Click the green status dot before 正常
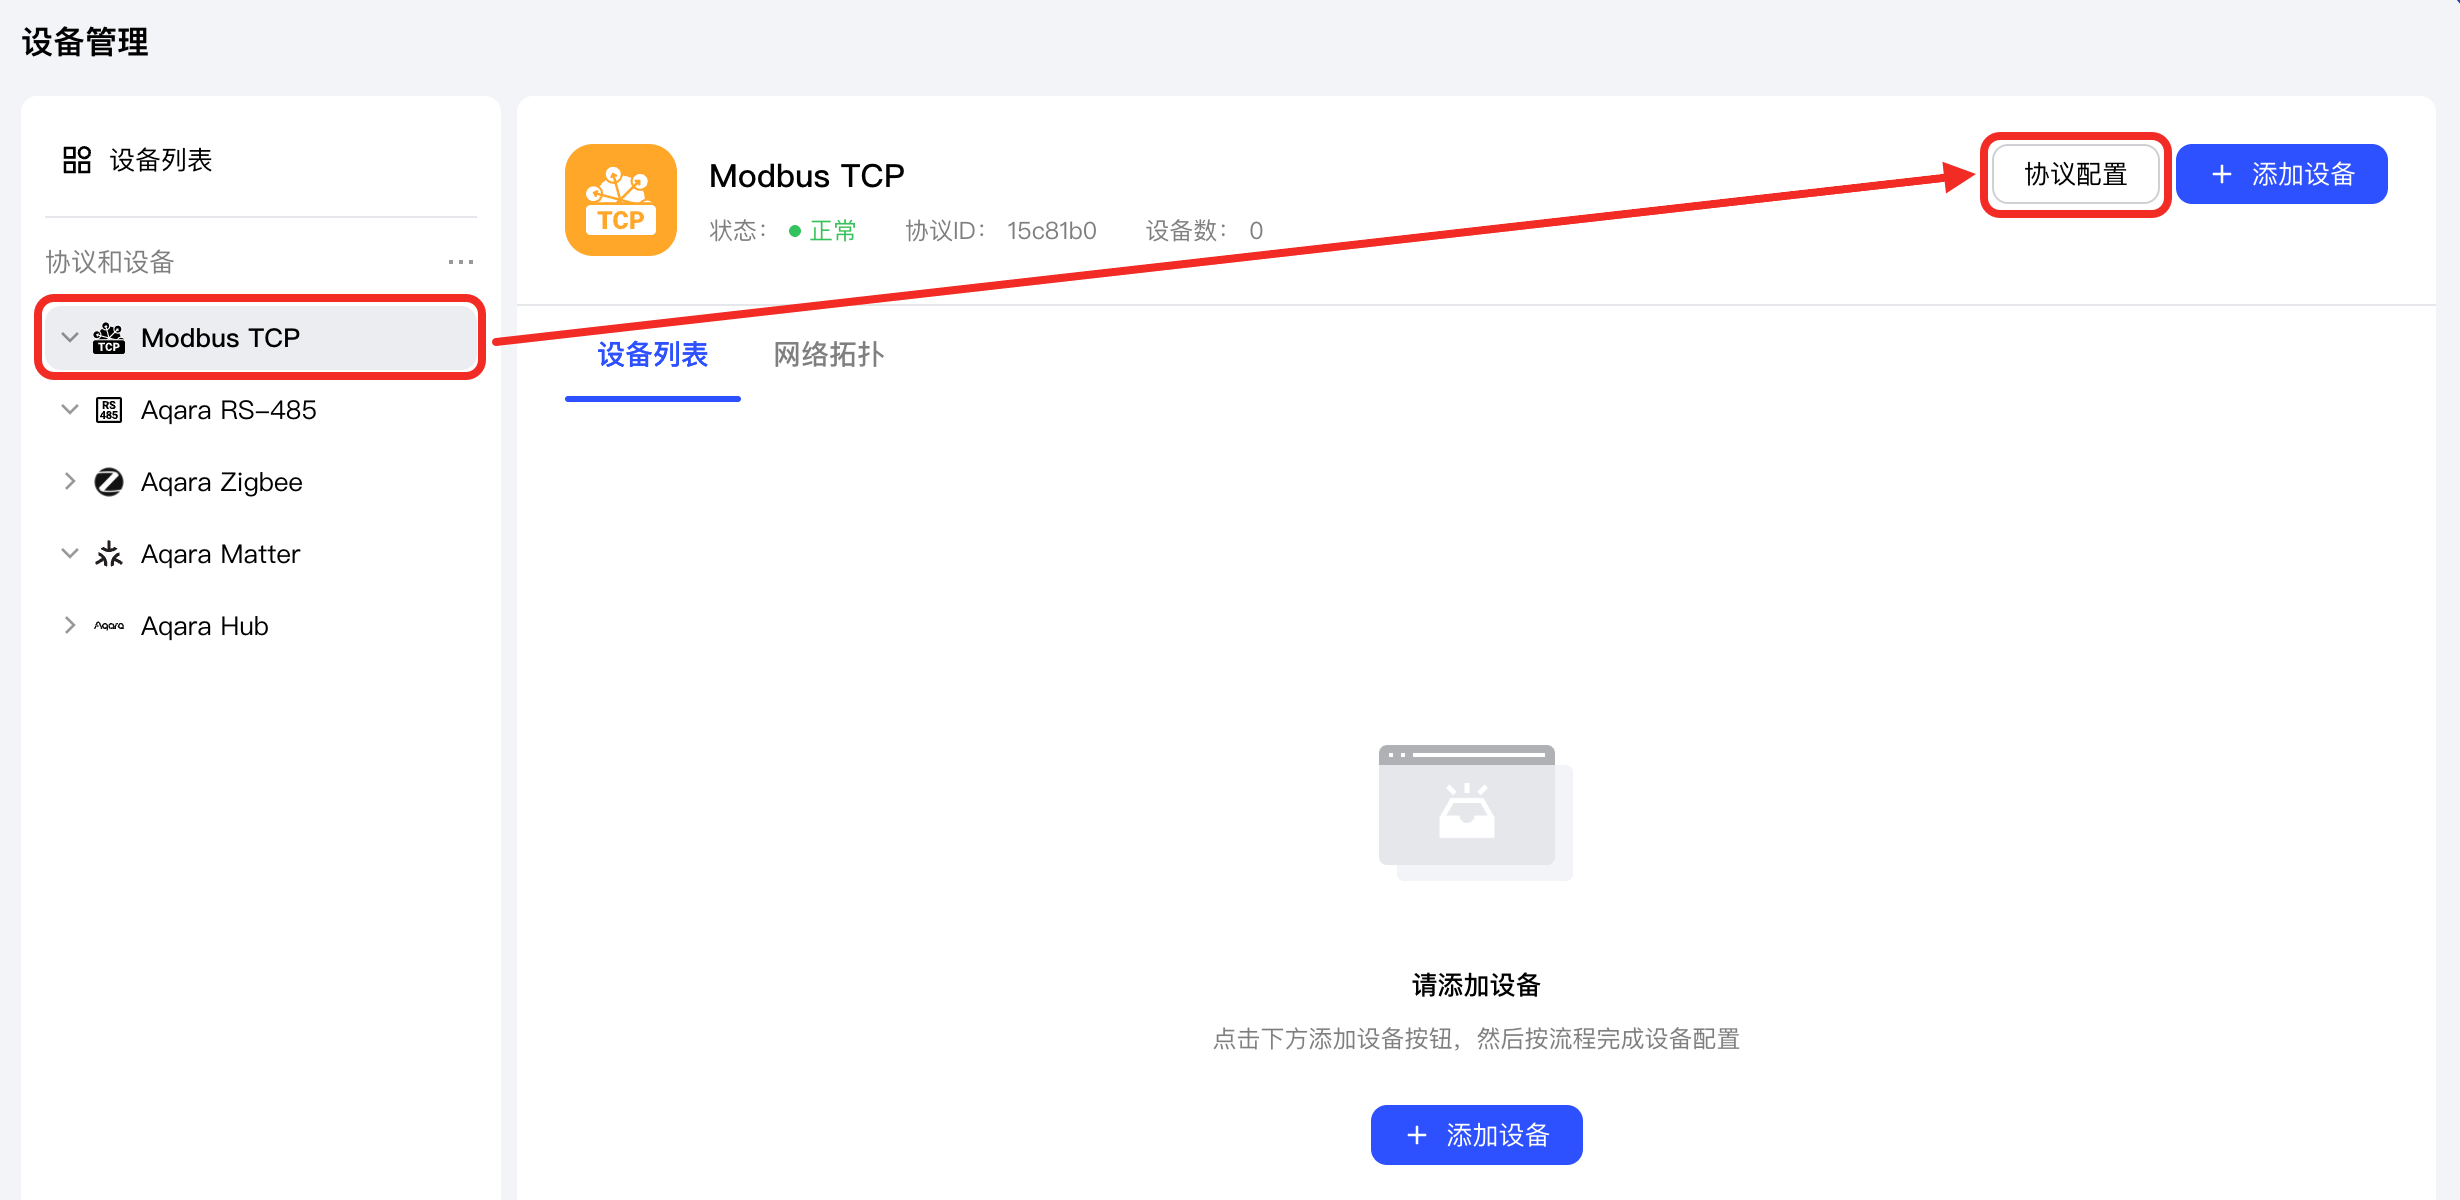The width and height of the screenshot is (2460, 1200). tap(795, 231)
